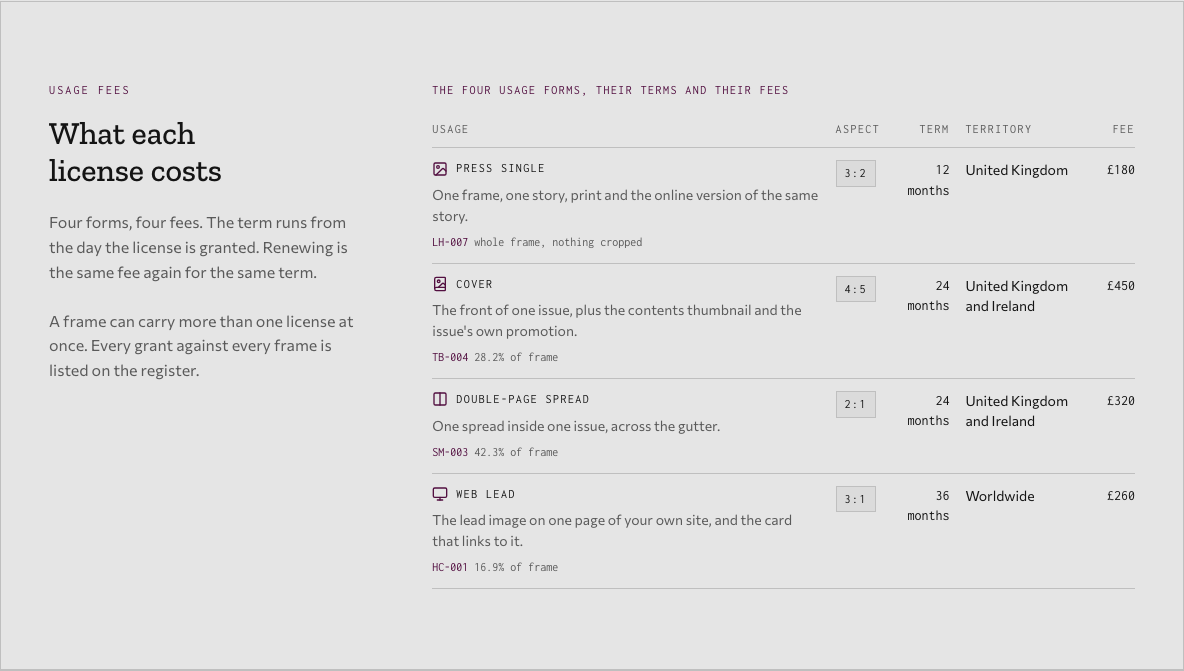
Task: Click the WEB LEAD usage title
Action: [x=486, y=494]
